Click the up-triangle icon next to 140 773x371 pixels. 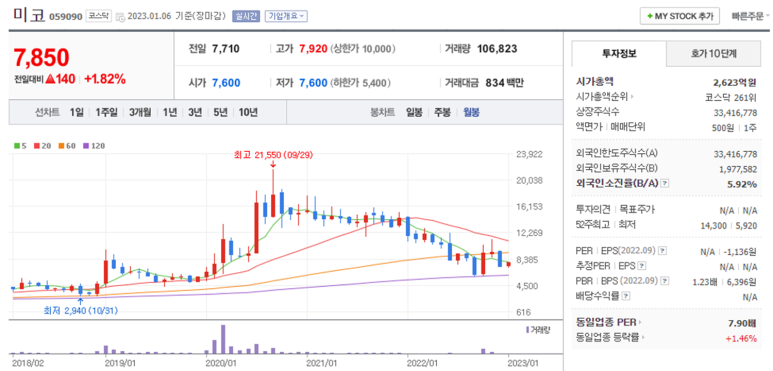point(50,79)
